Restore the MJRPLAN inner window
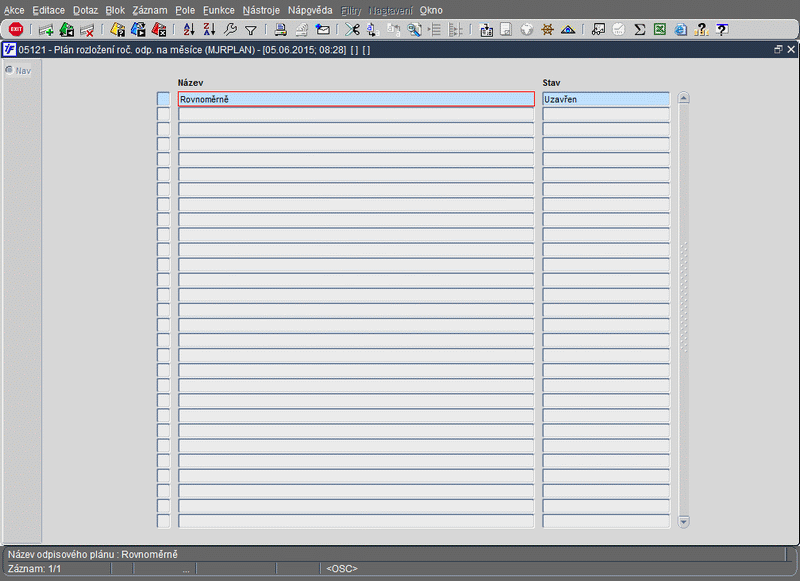The height and width of the screenshot is (581, 800). tap(778, 49)
